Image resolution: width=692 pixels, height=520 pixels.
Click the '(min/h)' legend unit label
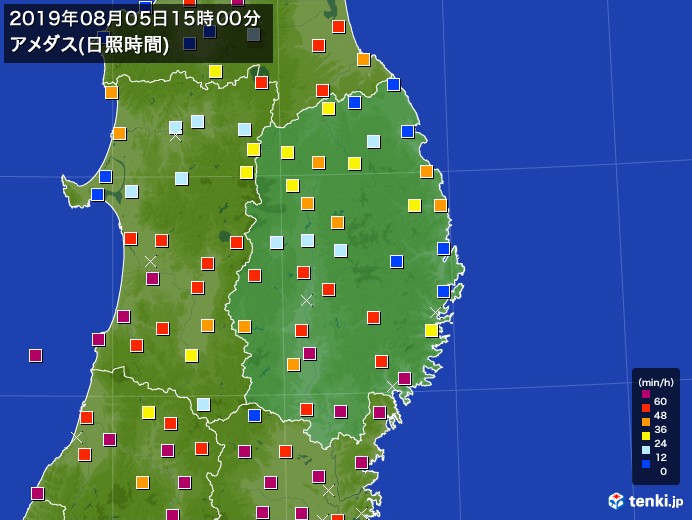tap(656, 383)
